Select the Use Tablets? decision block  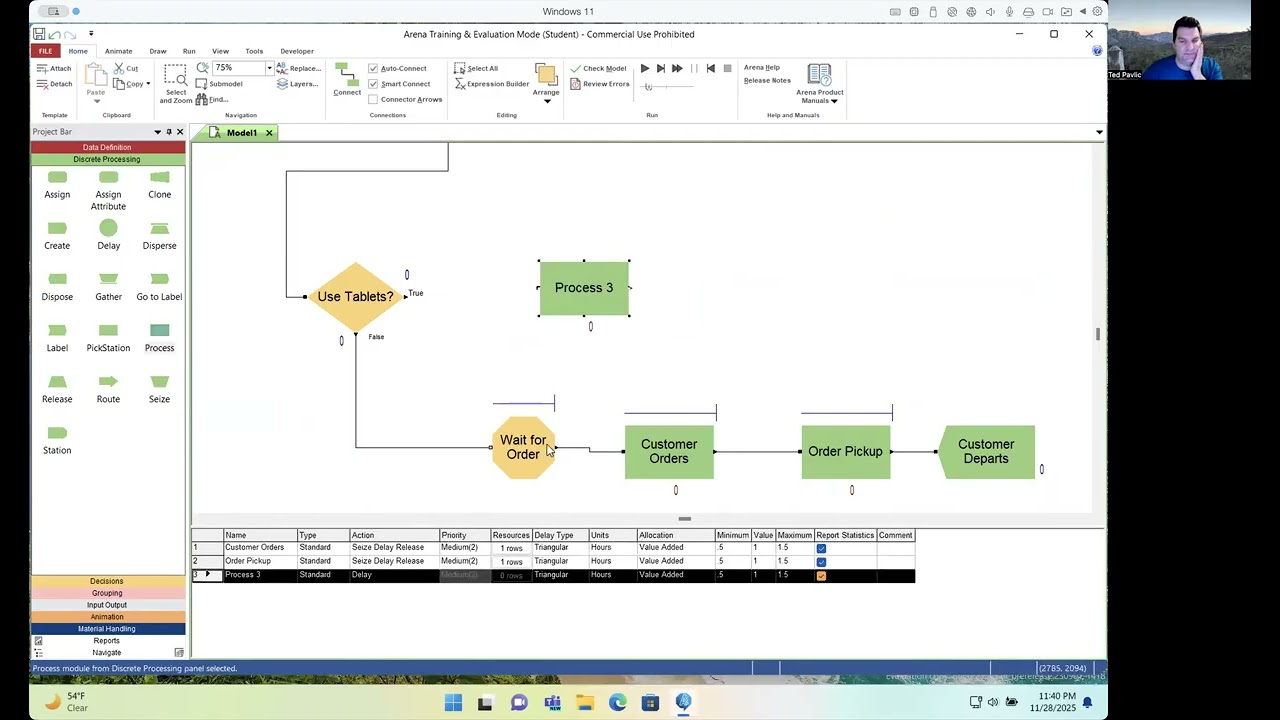[355, 296]
